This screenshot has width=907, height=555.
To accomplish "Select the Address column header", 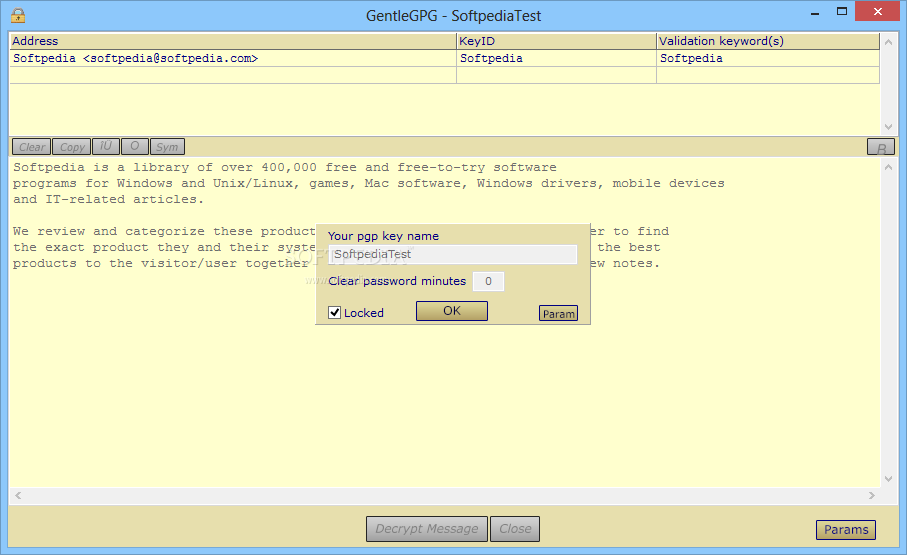I will point(233,41).
